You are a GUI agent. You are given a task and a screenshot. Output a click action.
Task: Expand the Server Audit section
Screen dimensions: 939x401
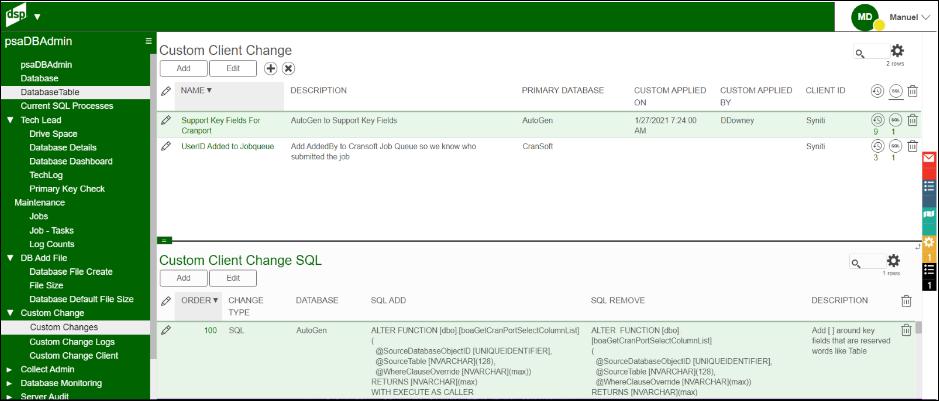pos(10,396)
